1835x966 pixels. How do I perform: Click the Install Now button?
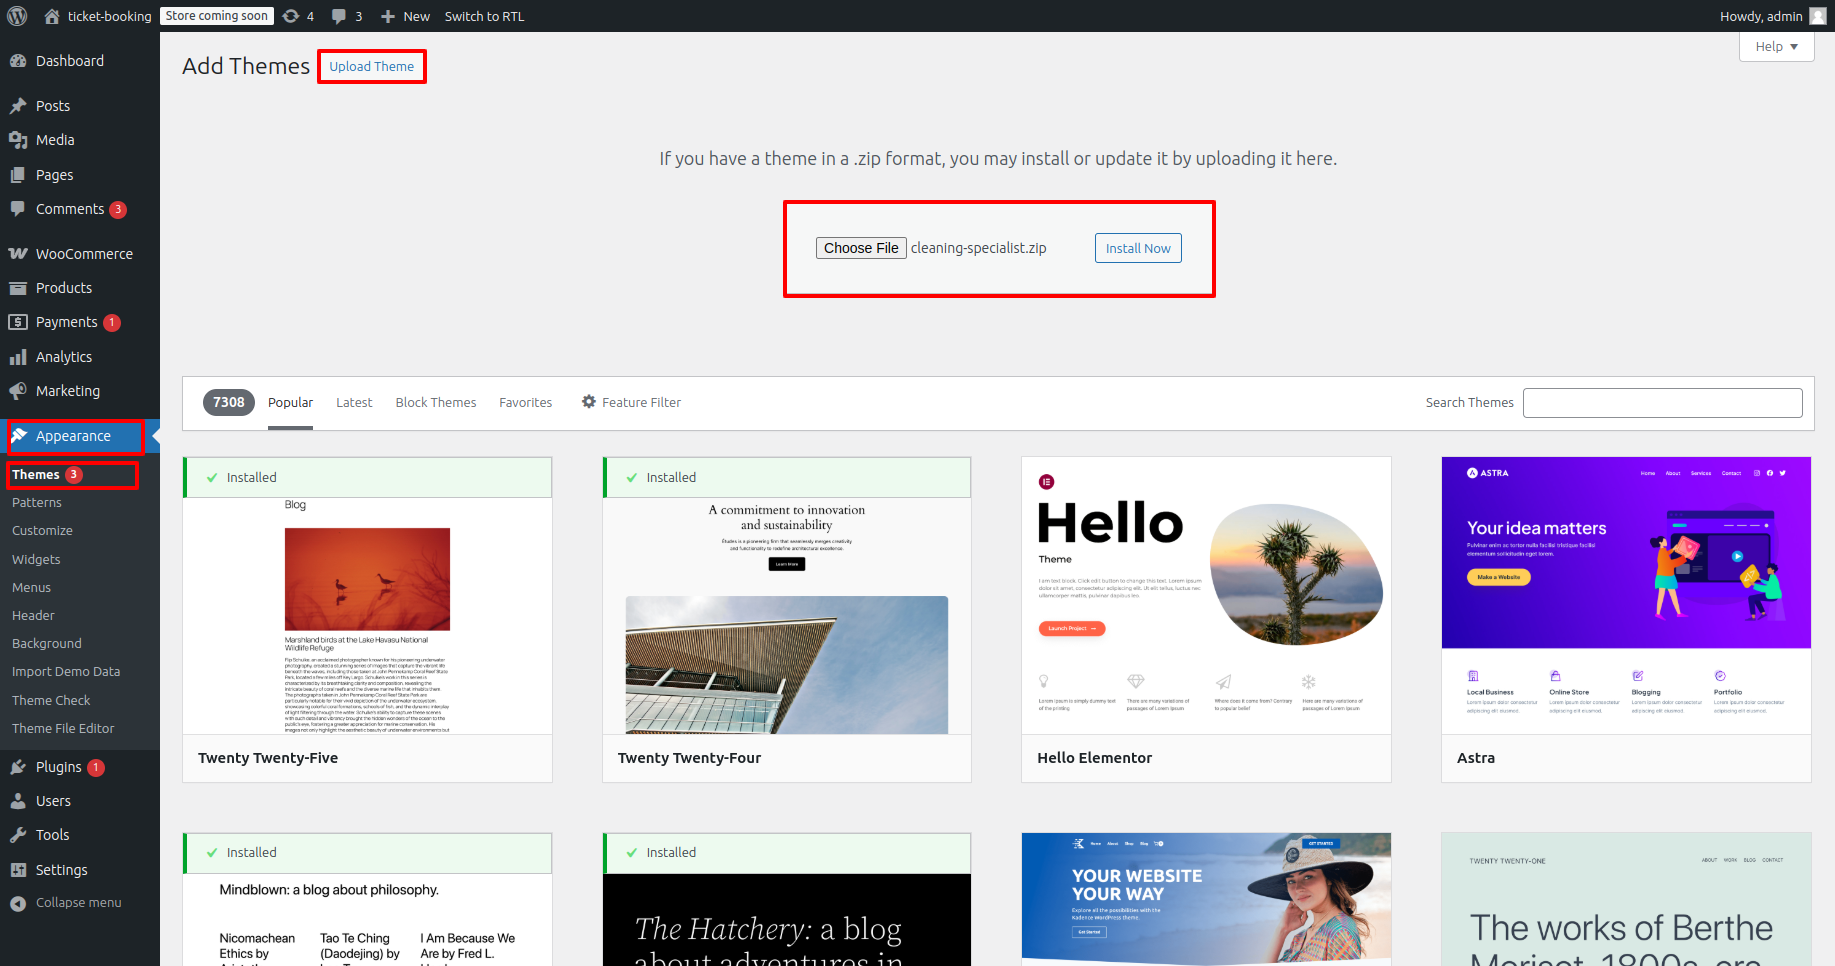click(1138, 249)
